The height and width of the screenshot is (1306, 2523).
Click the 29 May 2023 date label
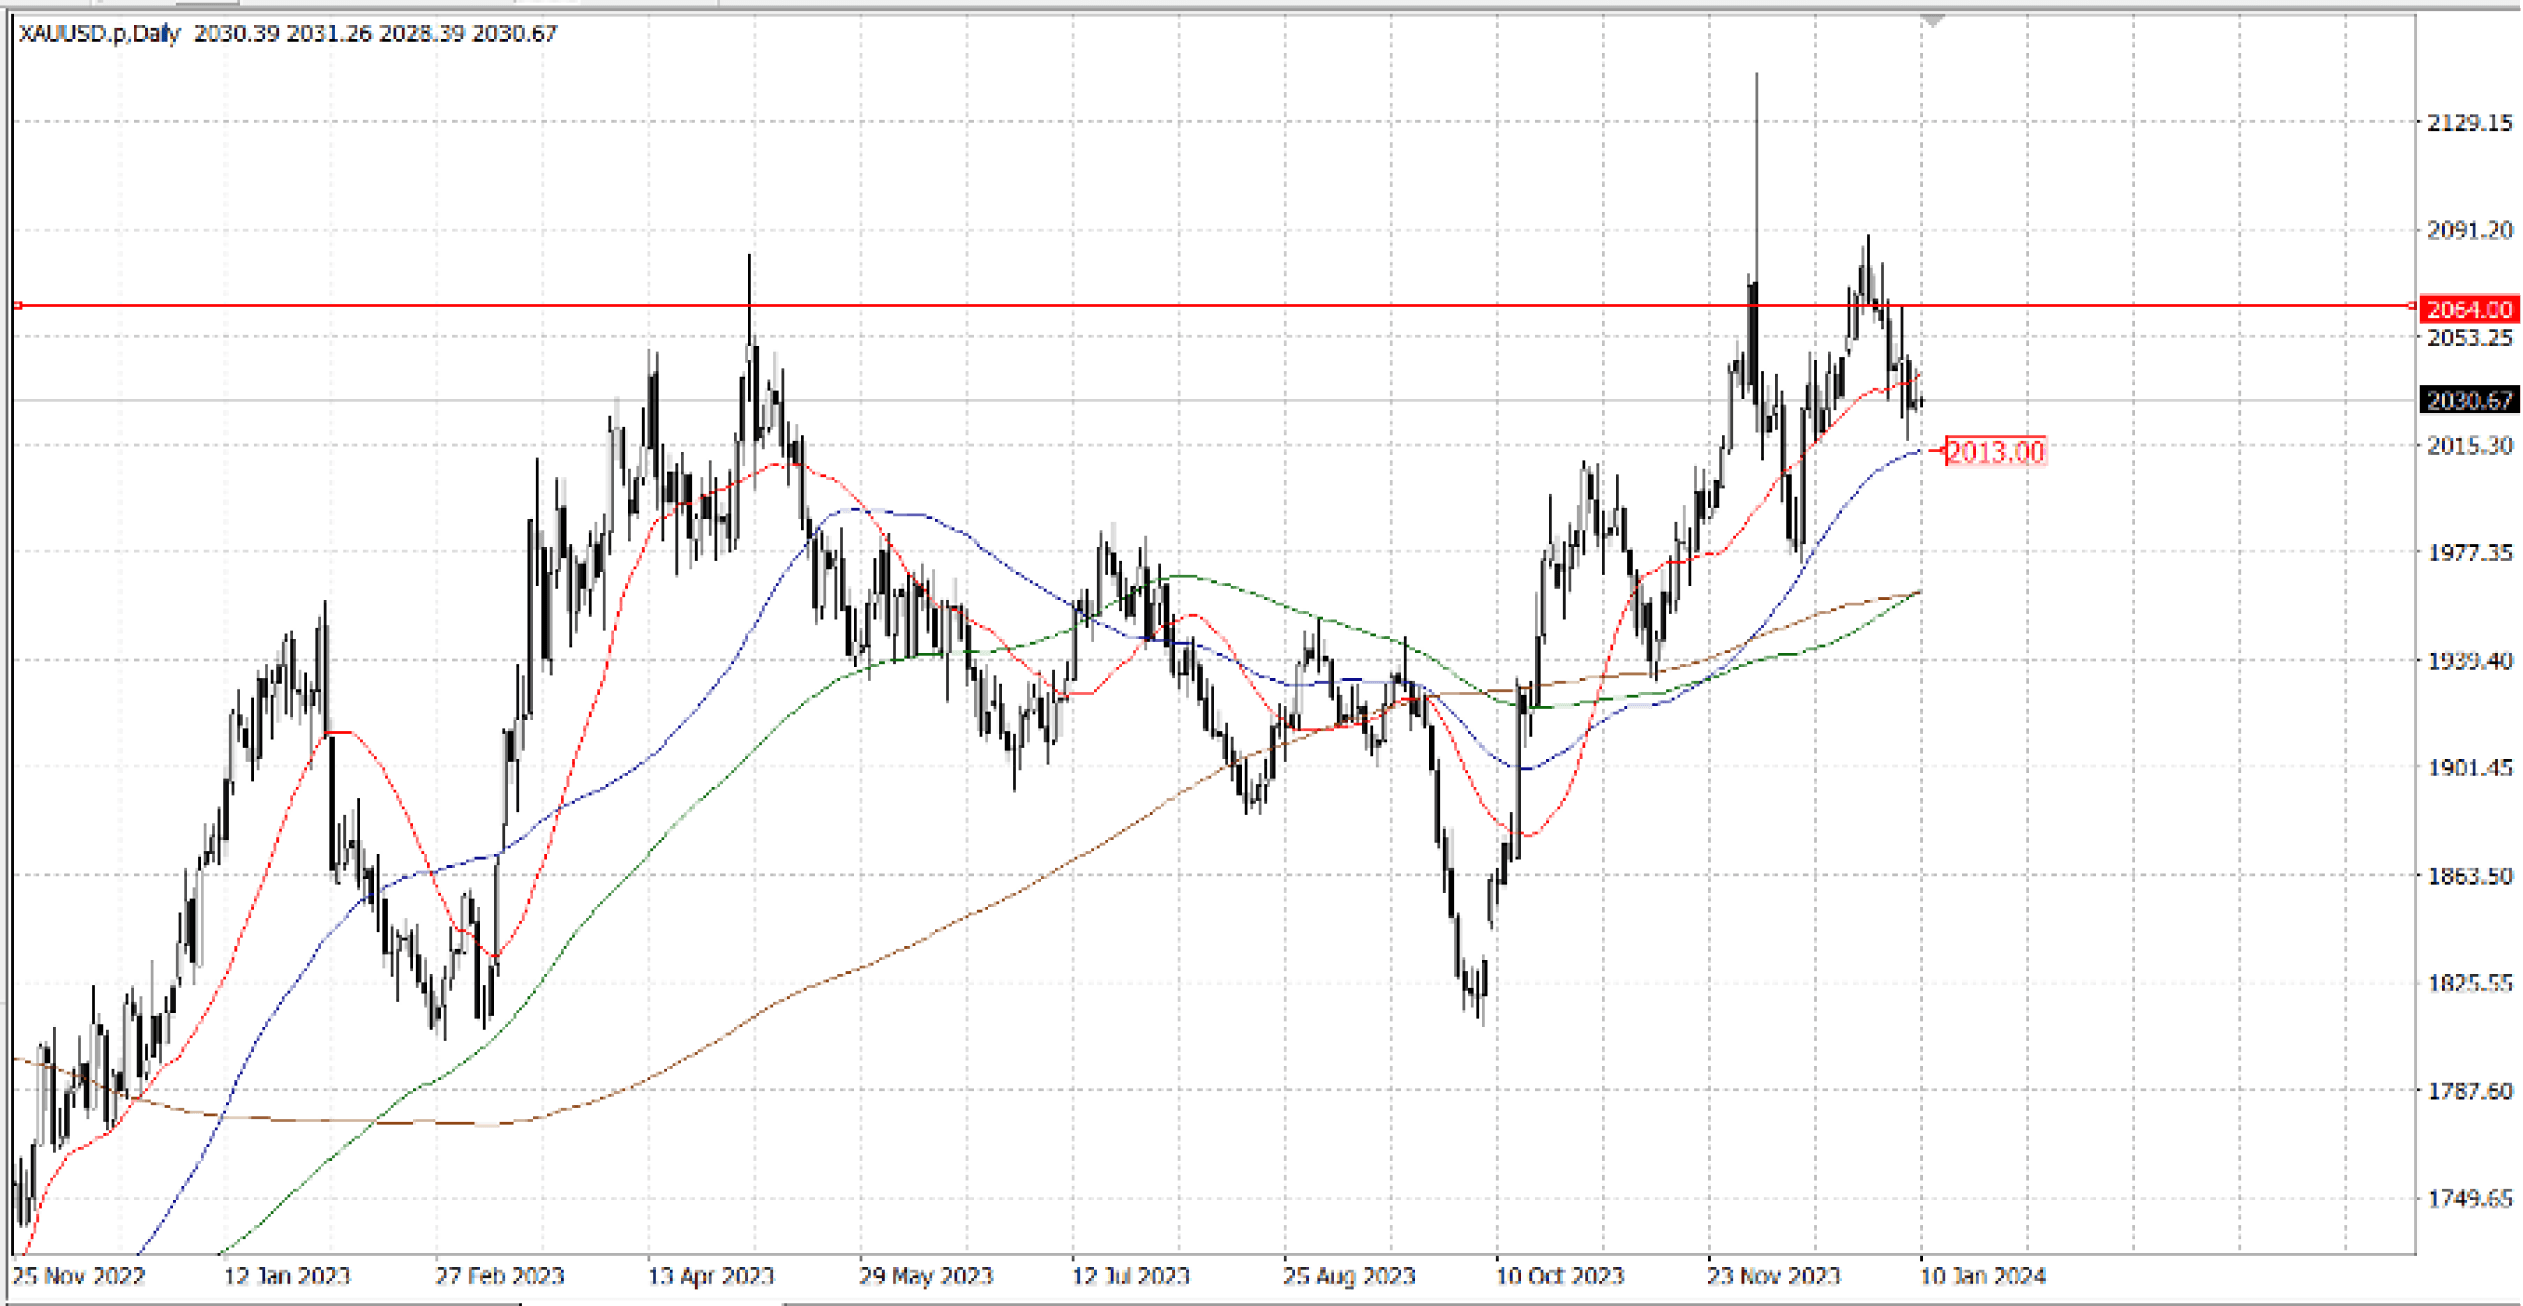[x=925, y=1276]
